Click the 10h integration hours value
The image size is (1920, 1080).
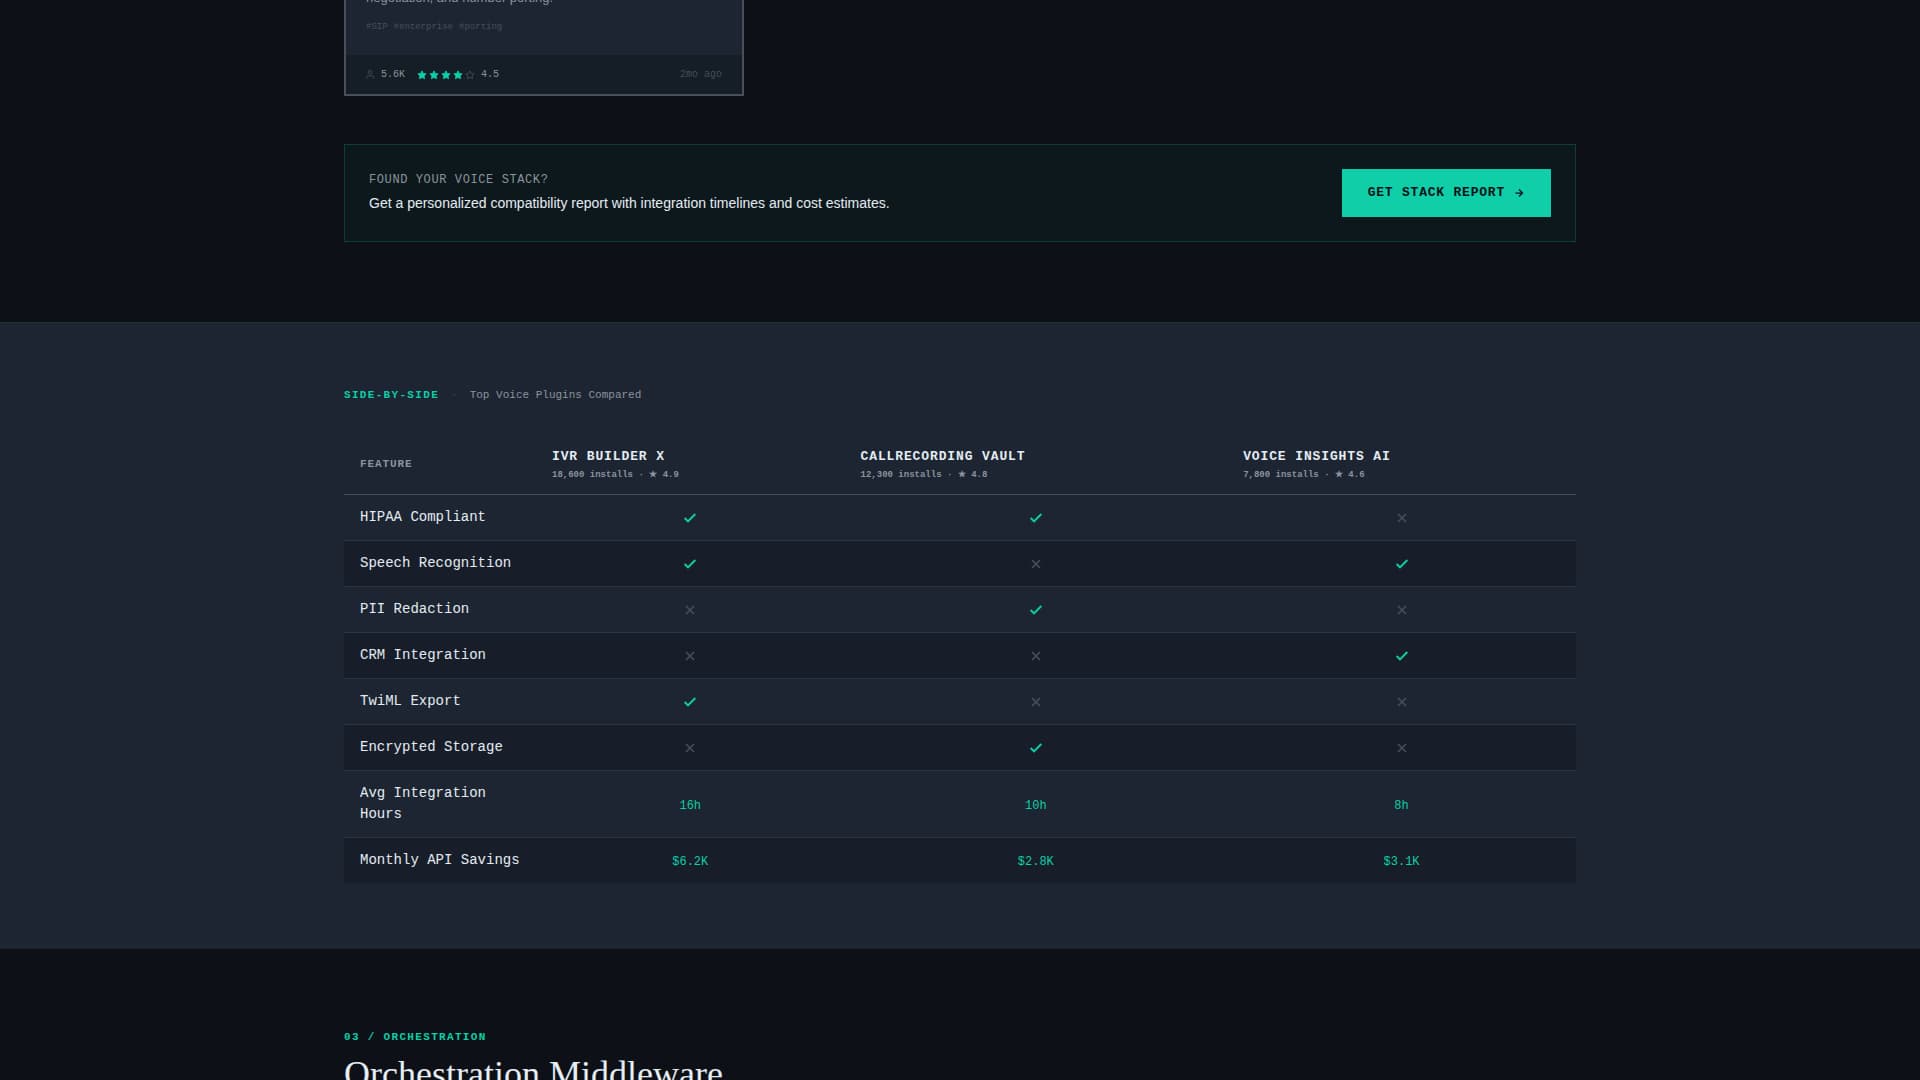[x=1036, y=805]
